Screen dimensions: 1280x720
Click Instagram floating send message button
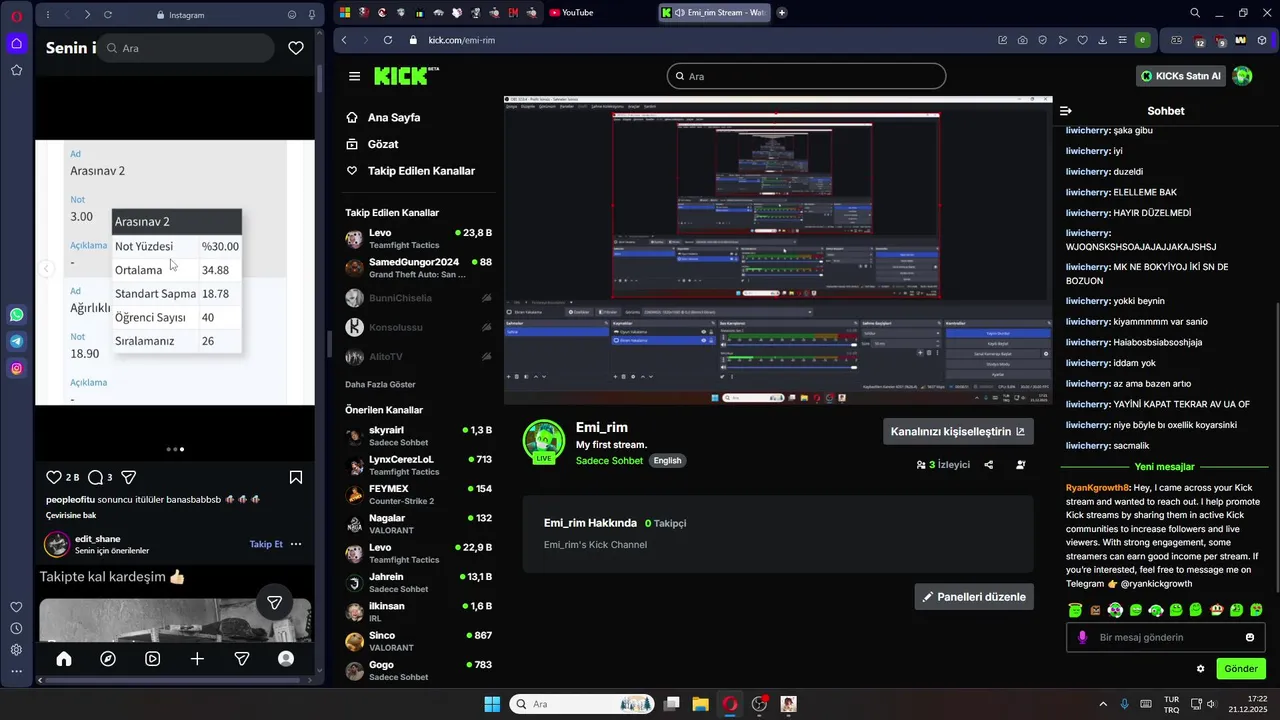tap(274, 602)
